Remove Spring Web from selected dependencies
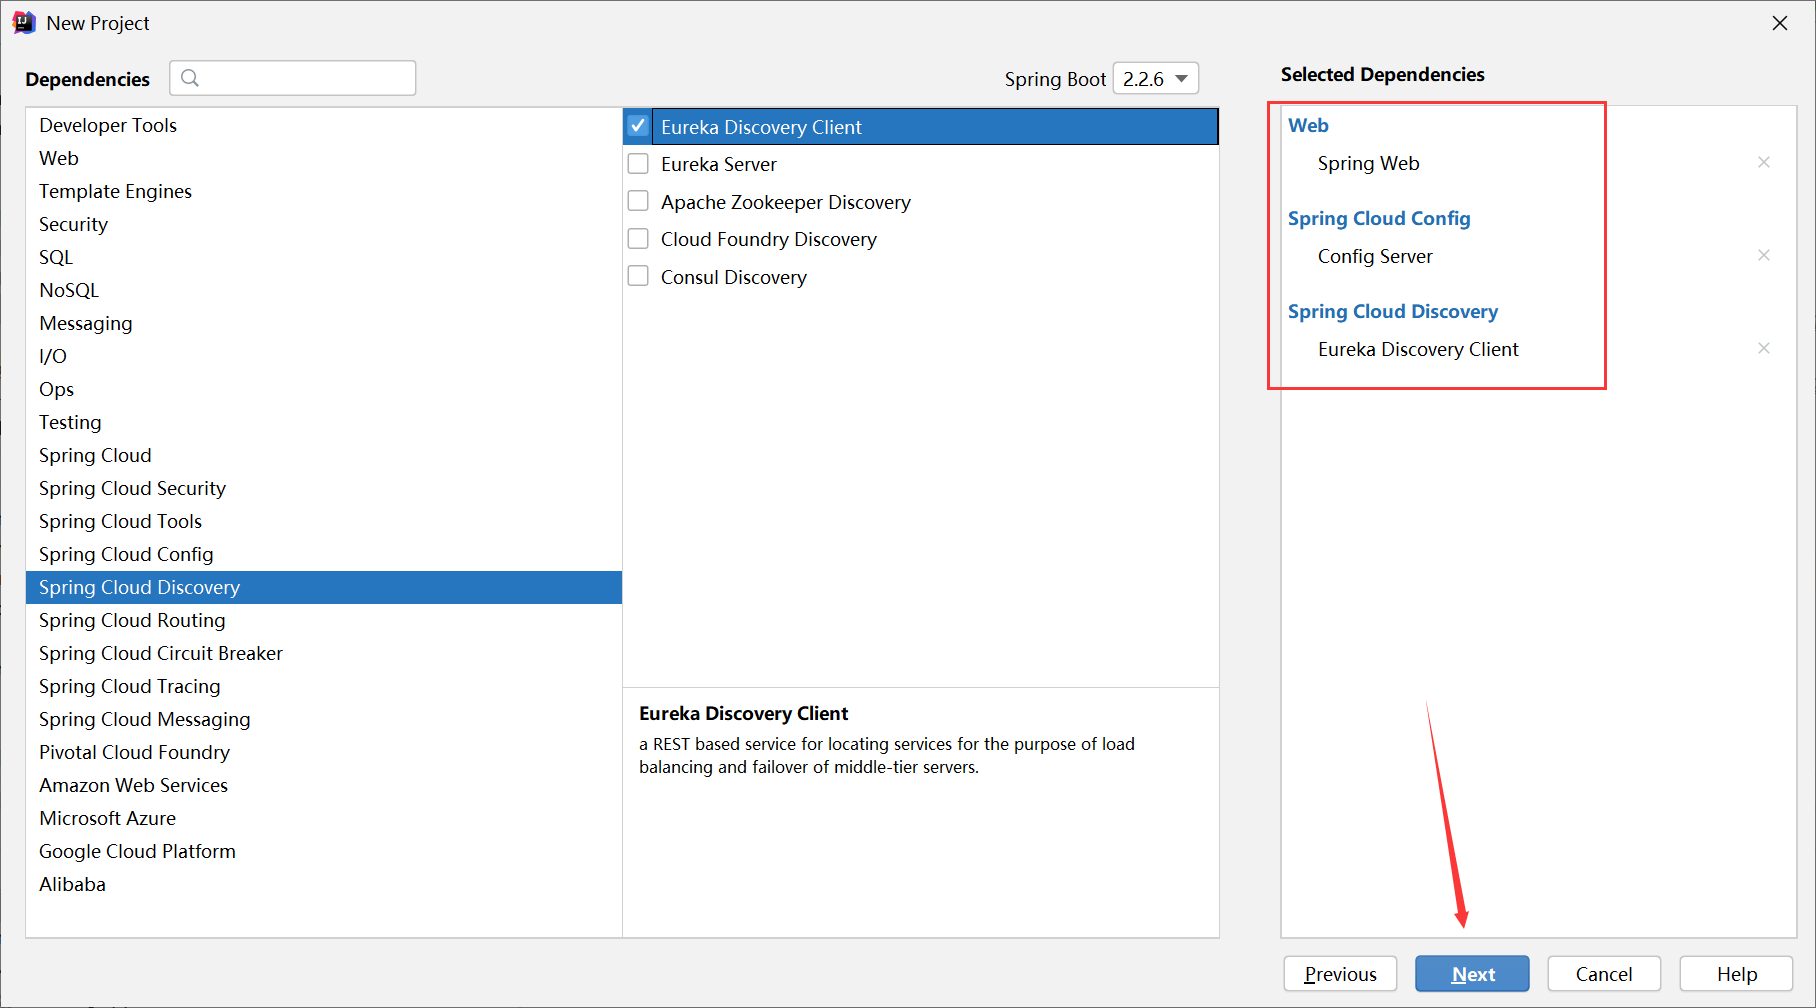The width and height of the screenshot is (1816, 1008). [1764, 162]
